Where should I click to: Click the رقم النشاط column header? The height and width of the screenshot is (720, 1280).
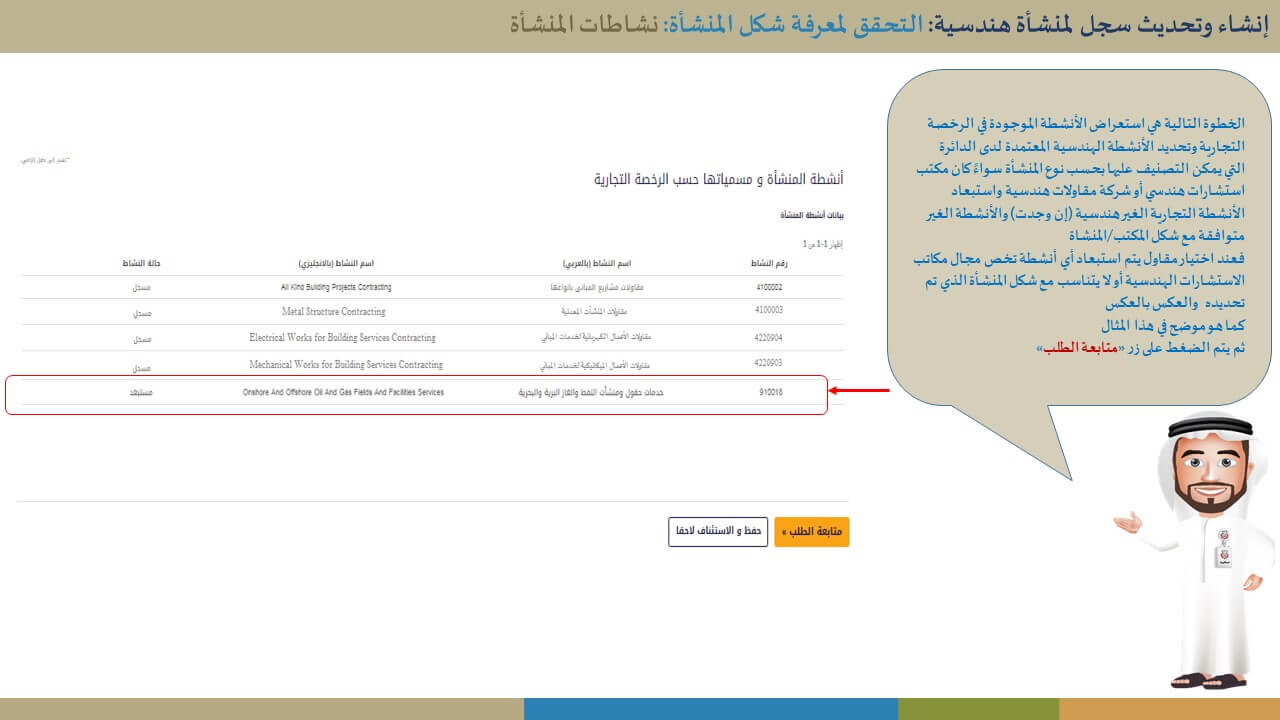click(x=769, y=263)
